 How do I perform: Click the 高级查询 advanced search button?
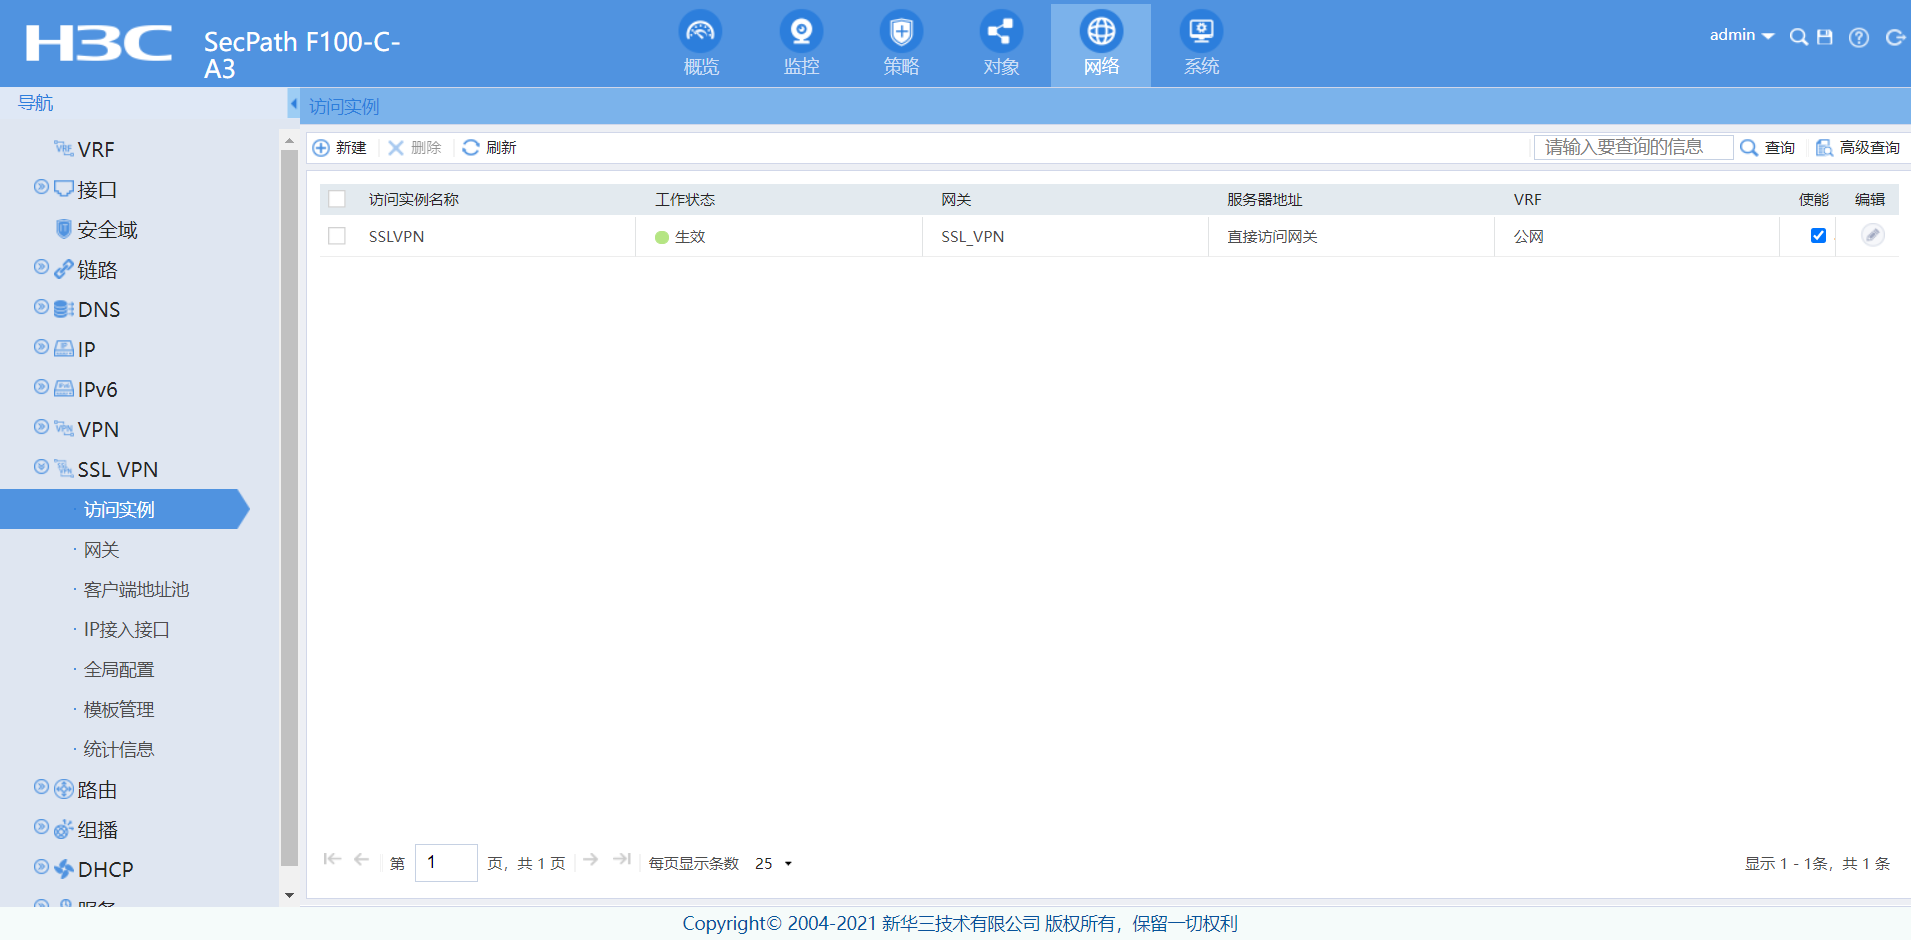pyautogui.click(x=1858, y=148)
